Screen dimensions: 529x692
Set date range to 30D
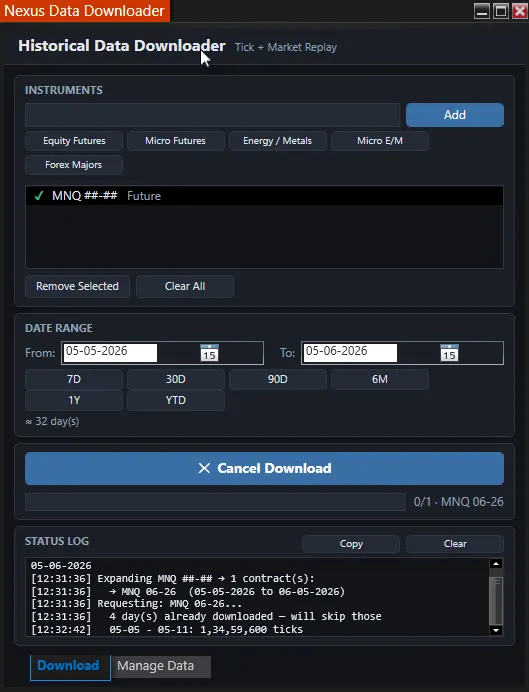tap(176, 380)
